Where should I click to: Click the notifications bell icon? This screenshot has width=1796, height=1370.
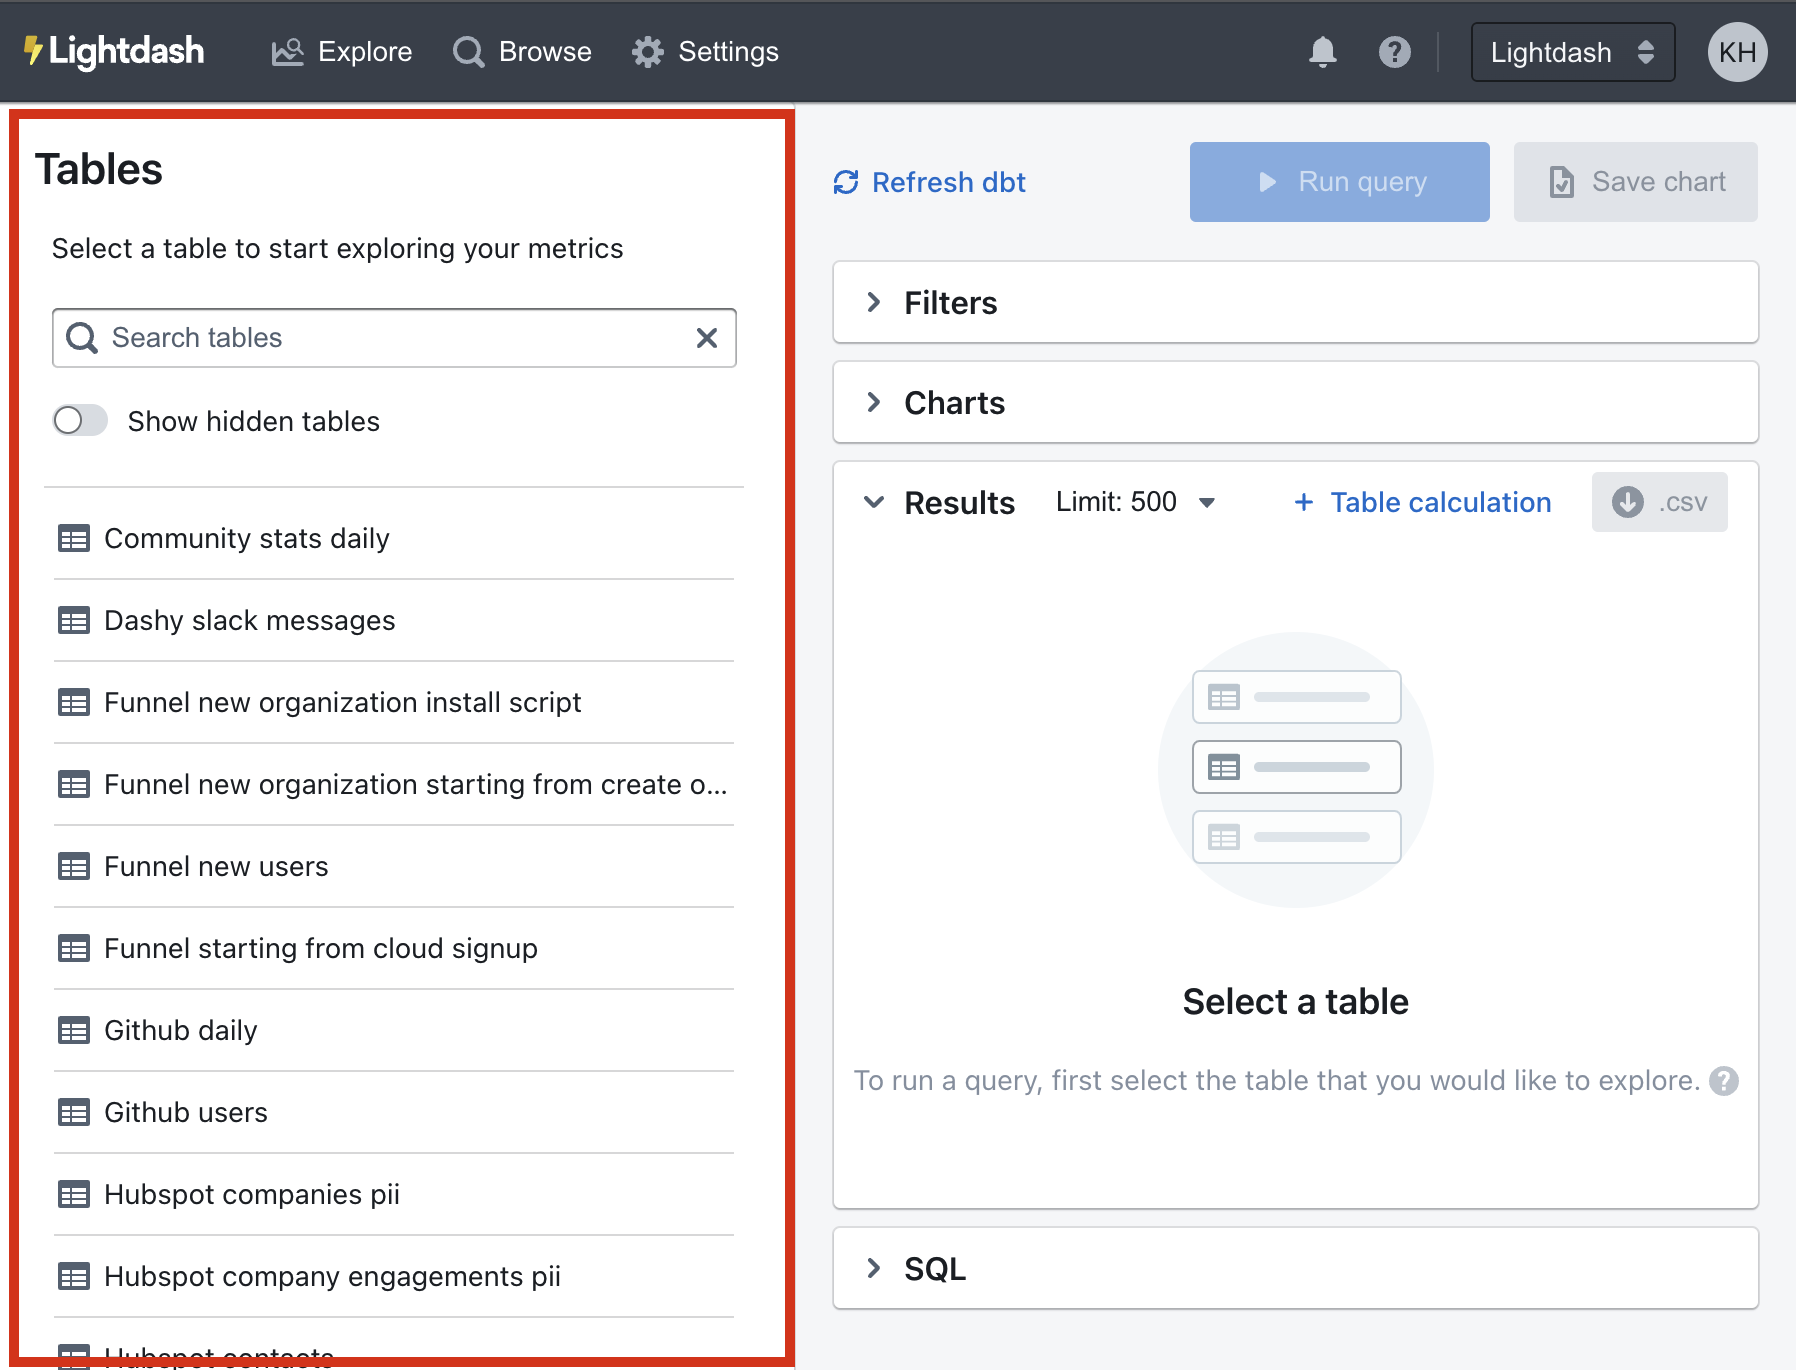click(1322, 52)
